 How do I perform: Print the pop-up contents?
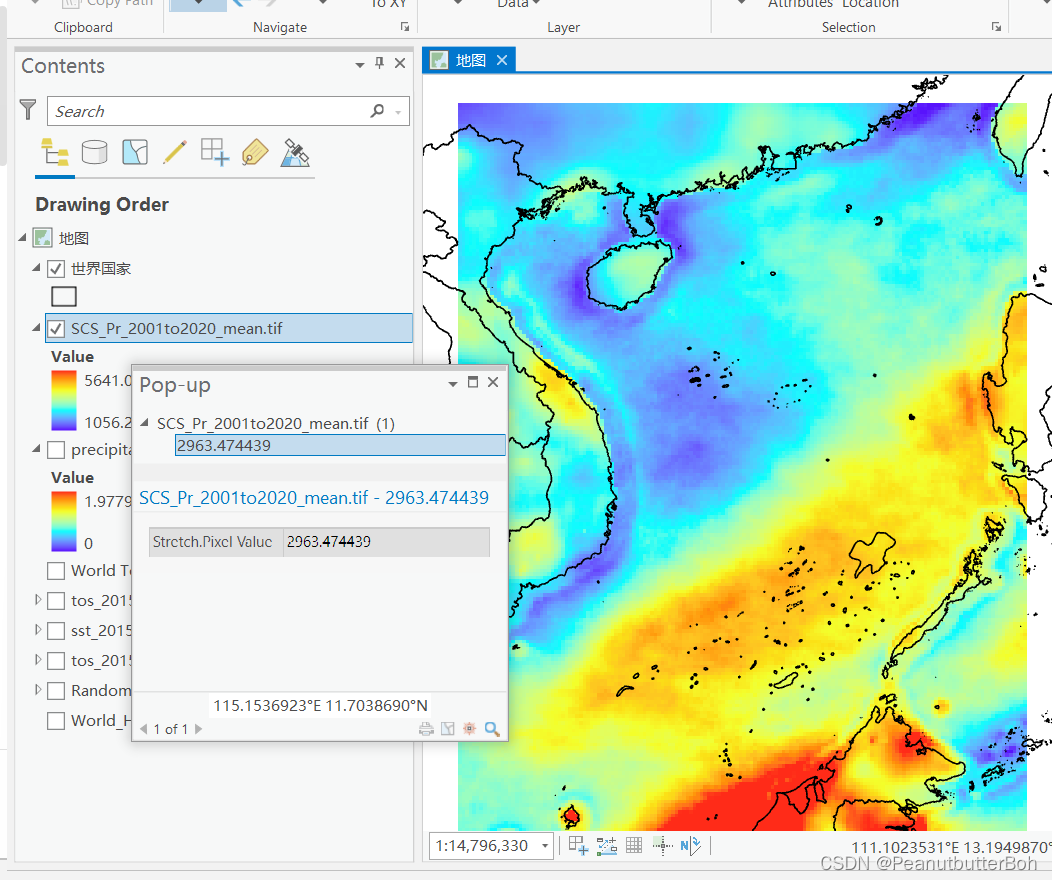click(426, 728)
